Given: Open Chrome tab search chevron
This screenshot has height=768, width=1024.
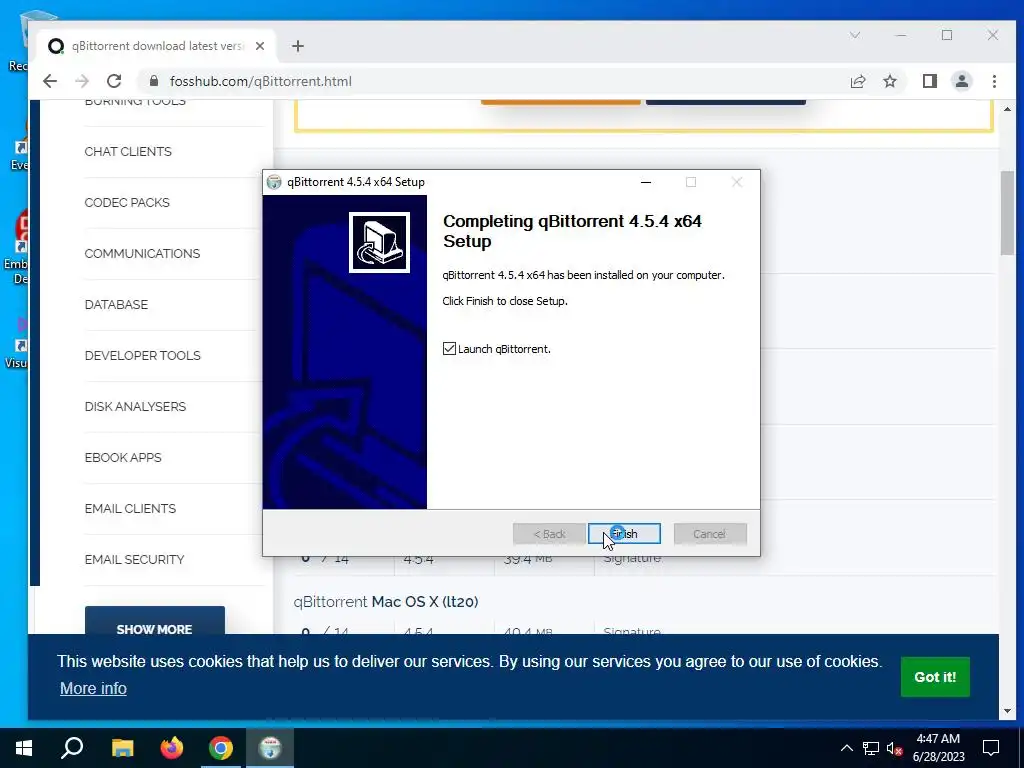Looking at the screenshot, I should click(x=855, y=35).
